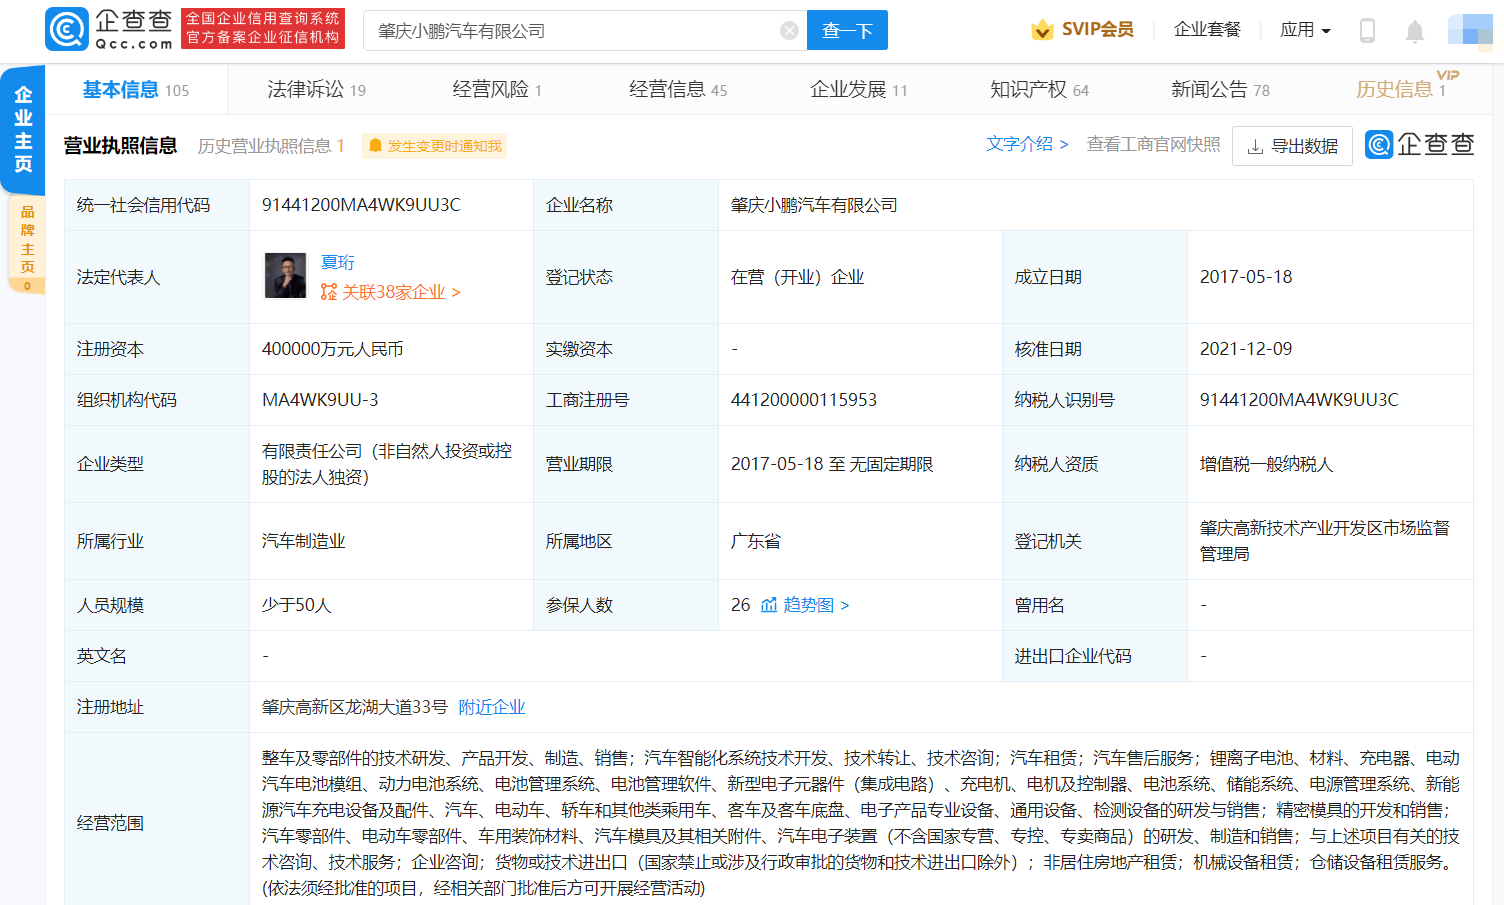Switch to the 企业发展 tab
Screen dimensions: 1504x905
click(x=859, y=90)
